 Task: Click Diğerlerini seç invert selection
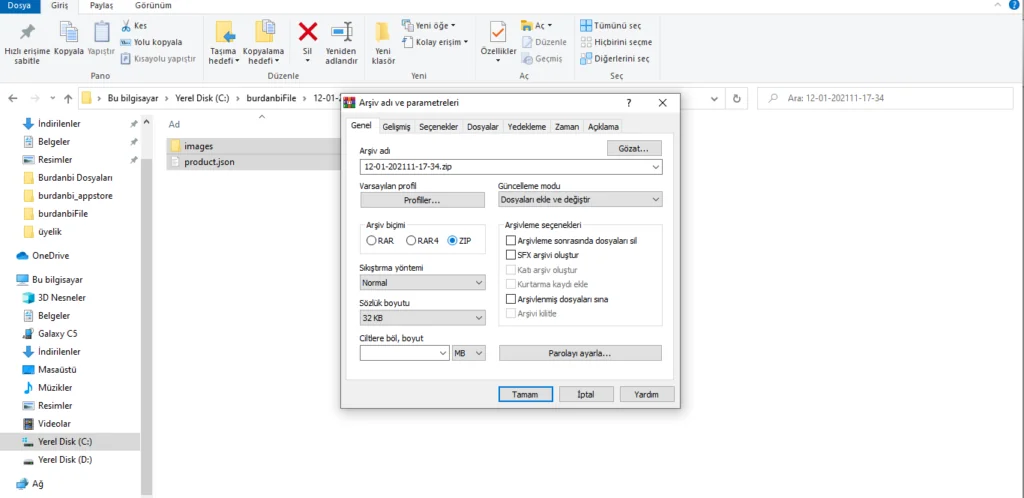(x=615, y=58)
